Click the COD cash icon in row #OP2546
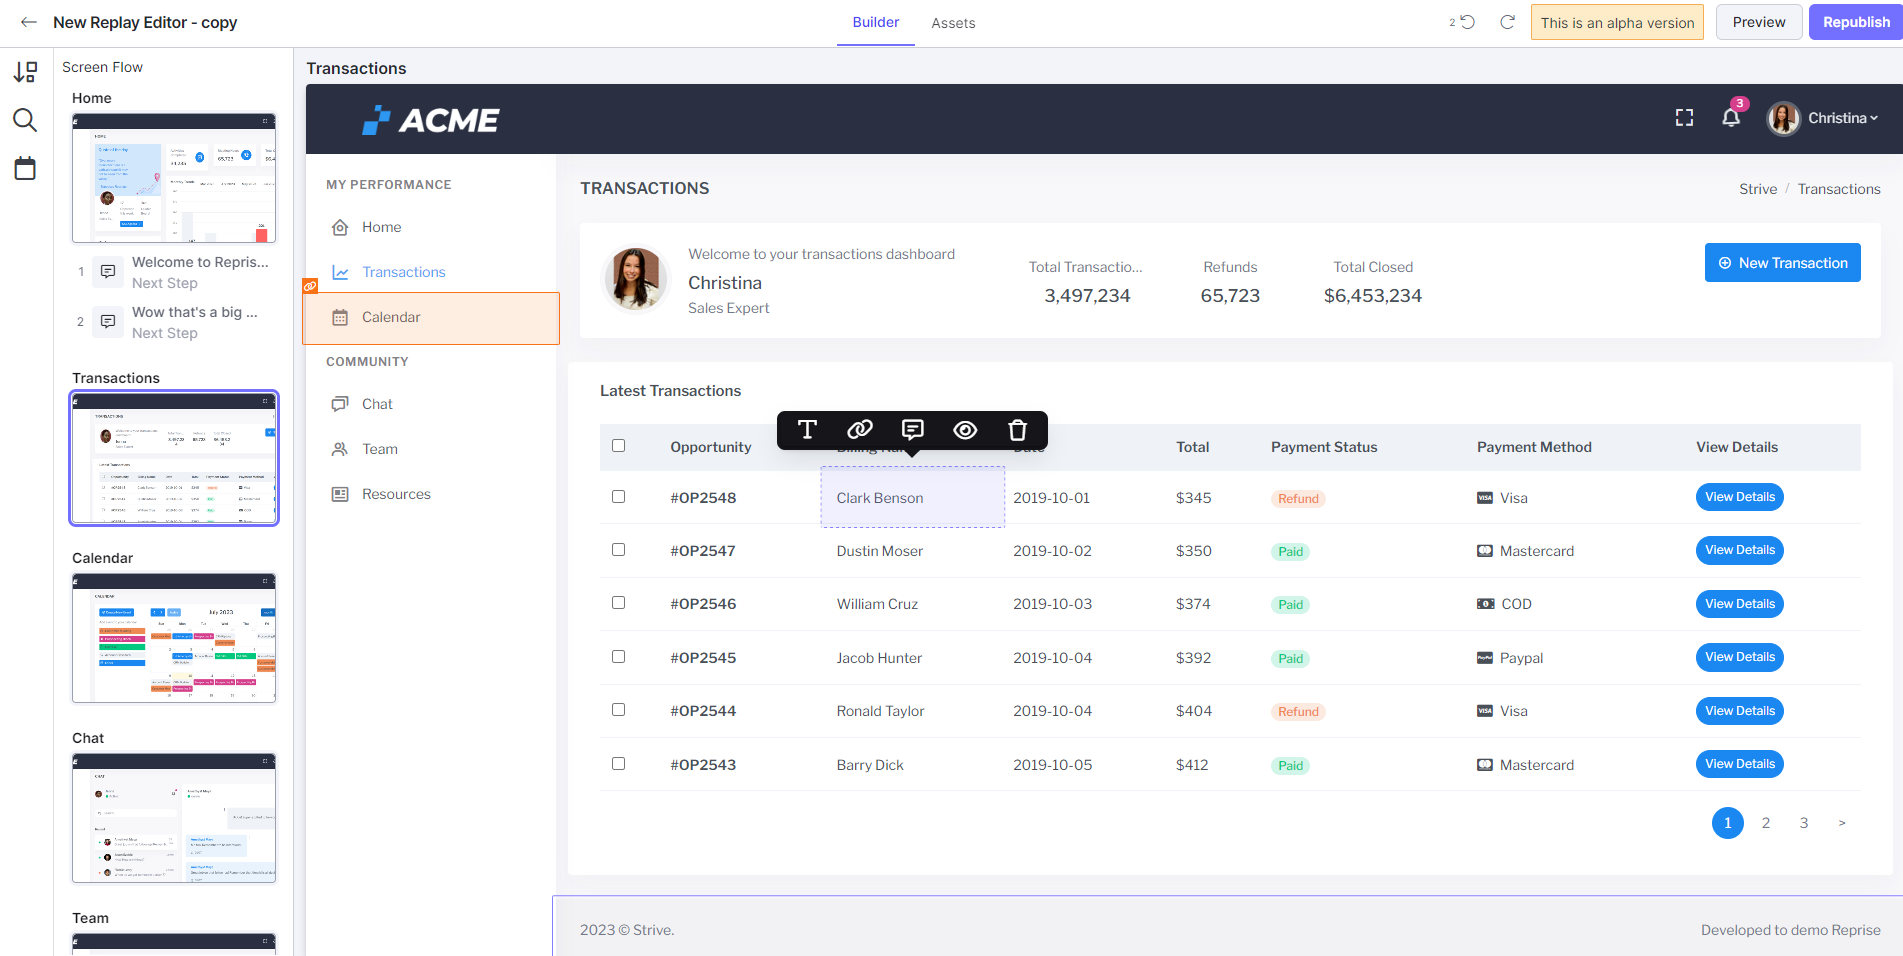 [x=1486, y=604]
